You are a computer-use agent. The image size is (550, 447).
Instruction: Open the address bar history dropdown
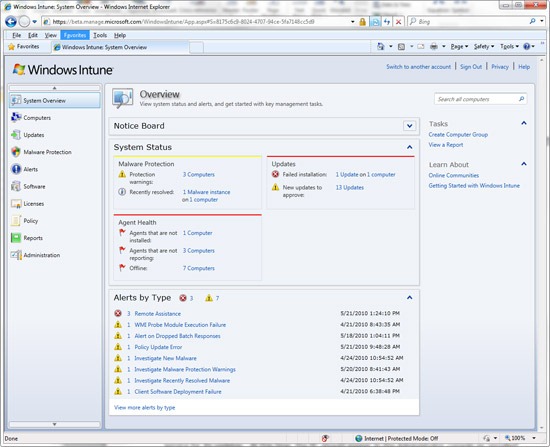click(x=353, y=22)
